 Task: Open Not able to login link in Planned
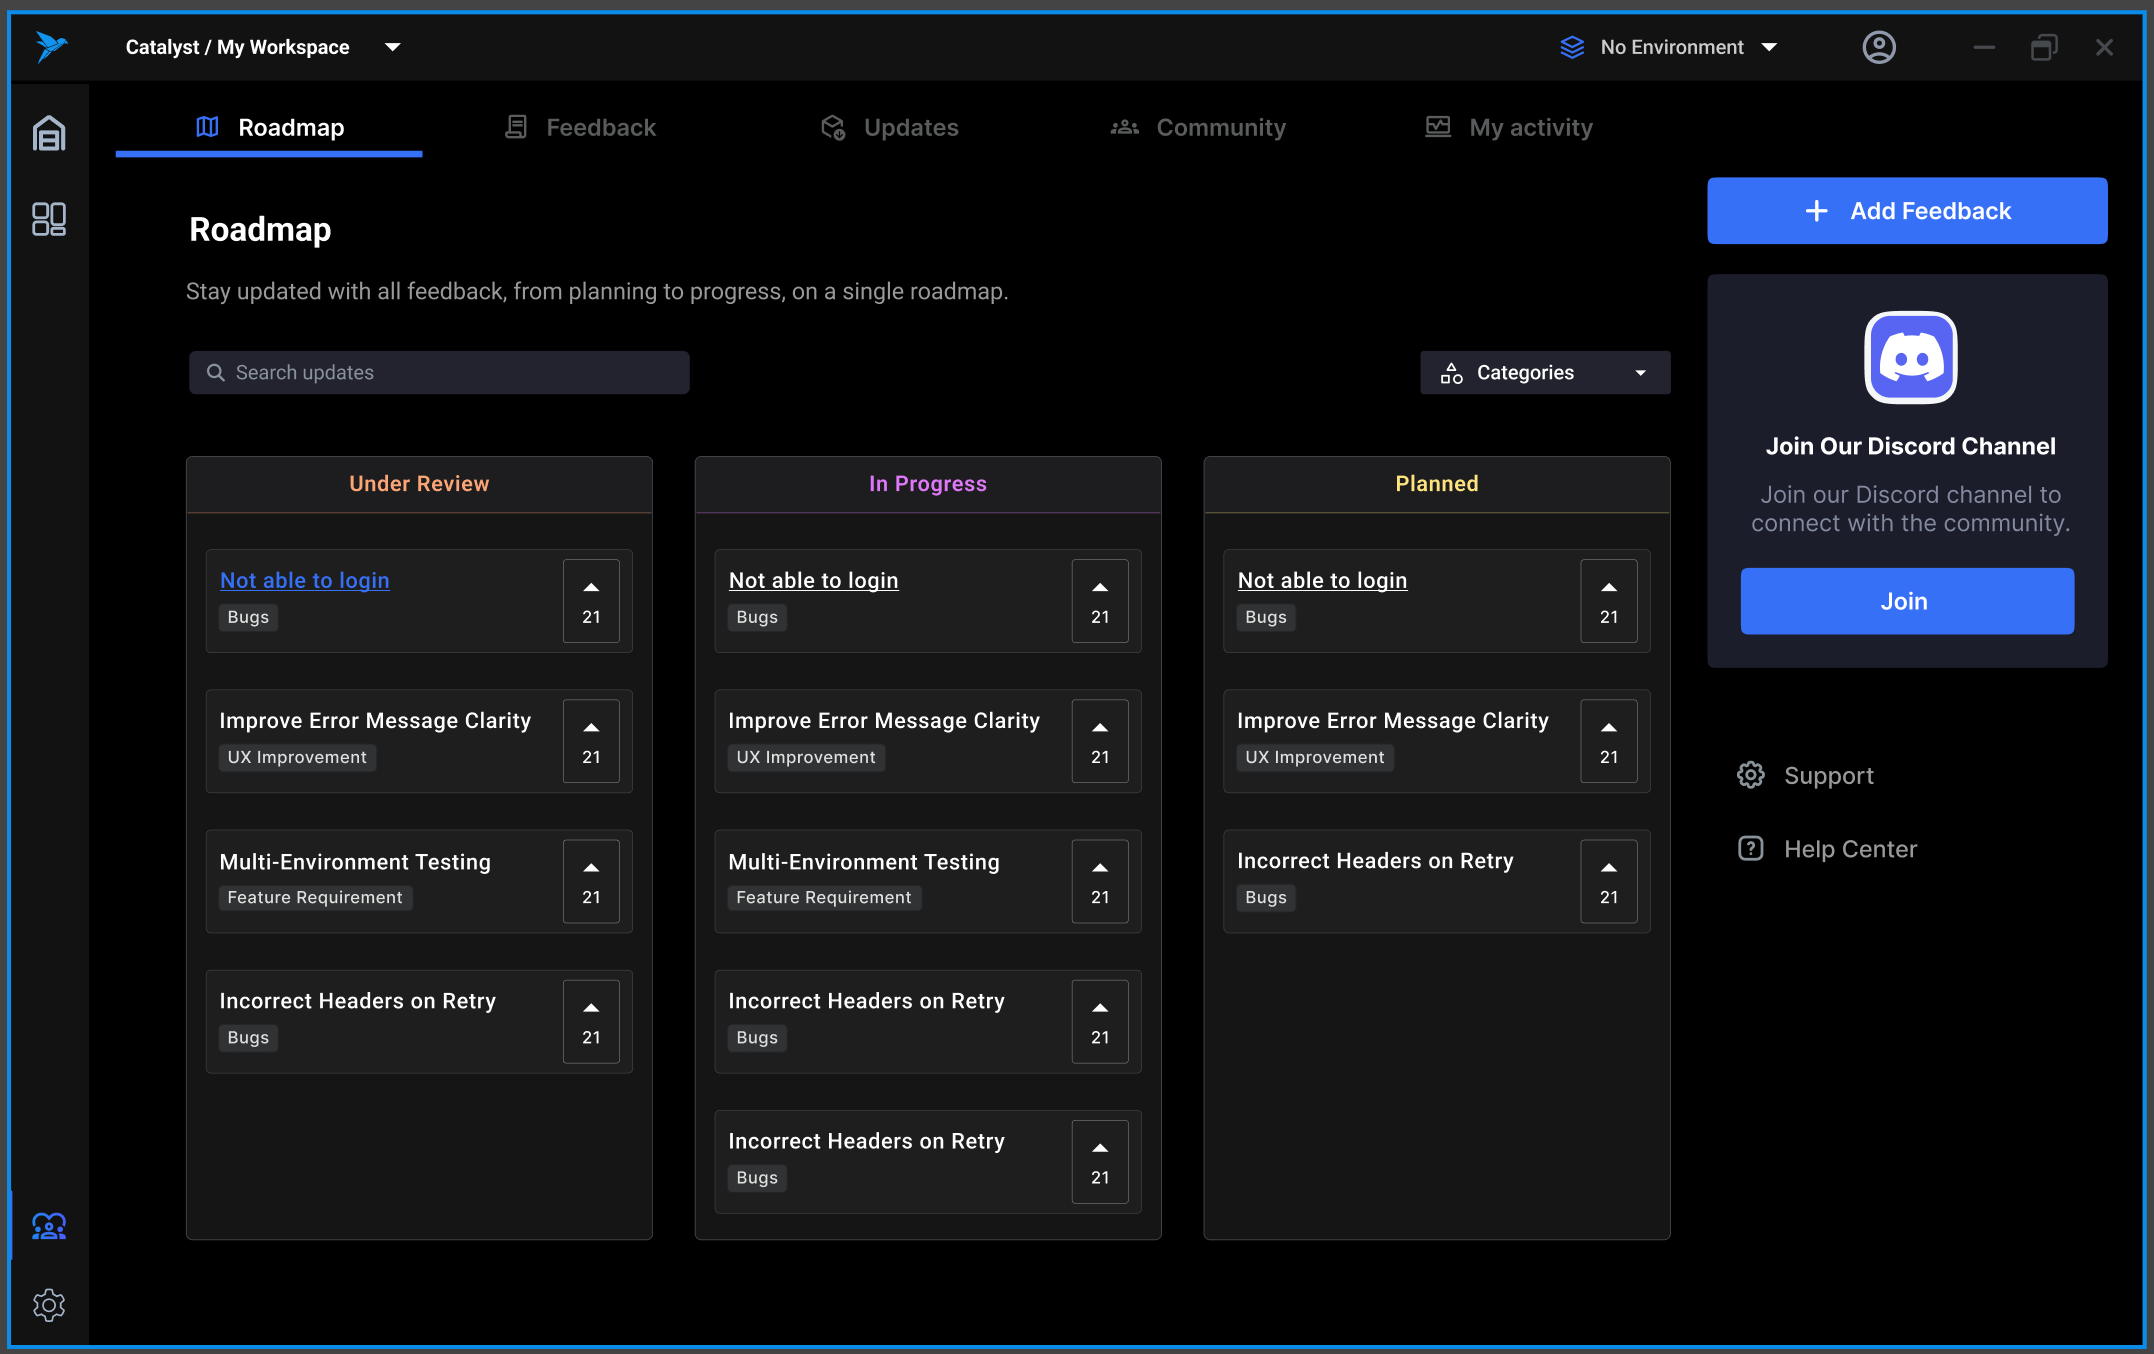tap(1322, 580)
